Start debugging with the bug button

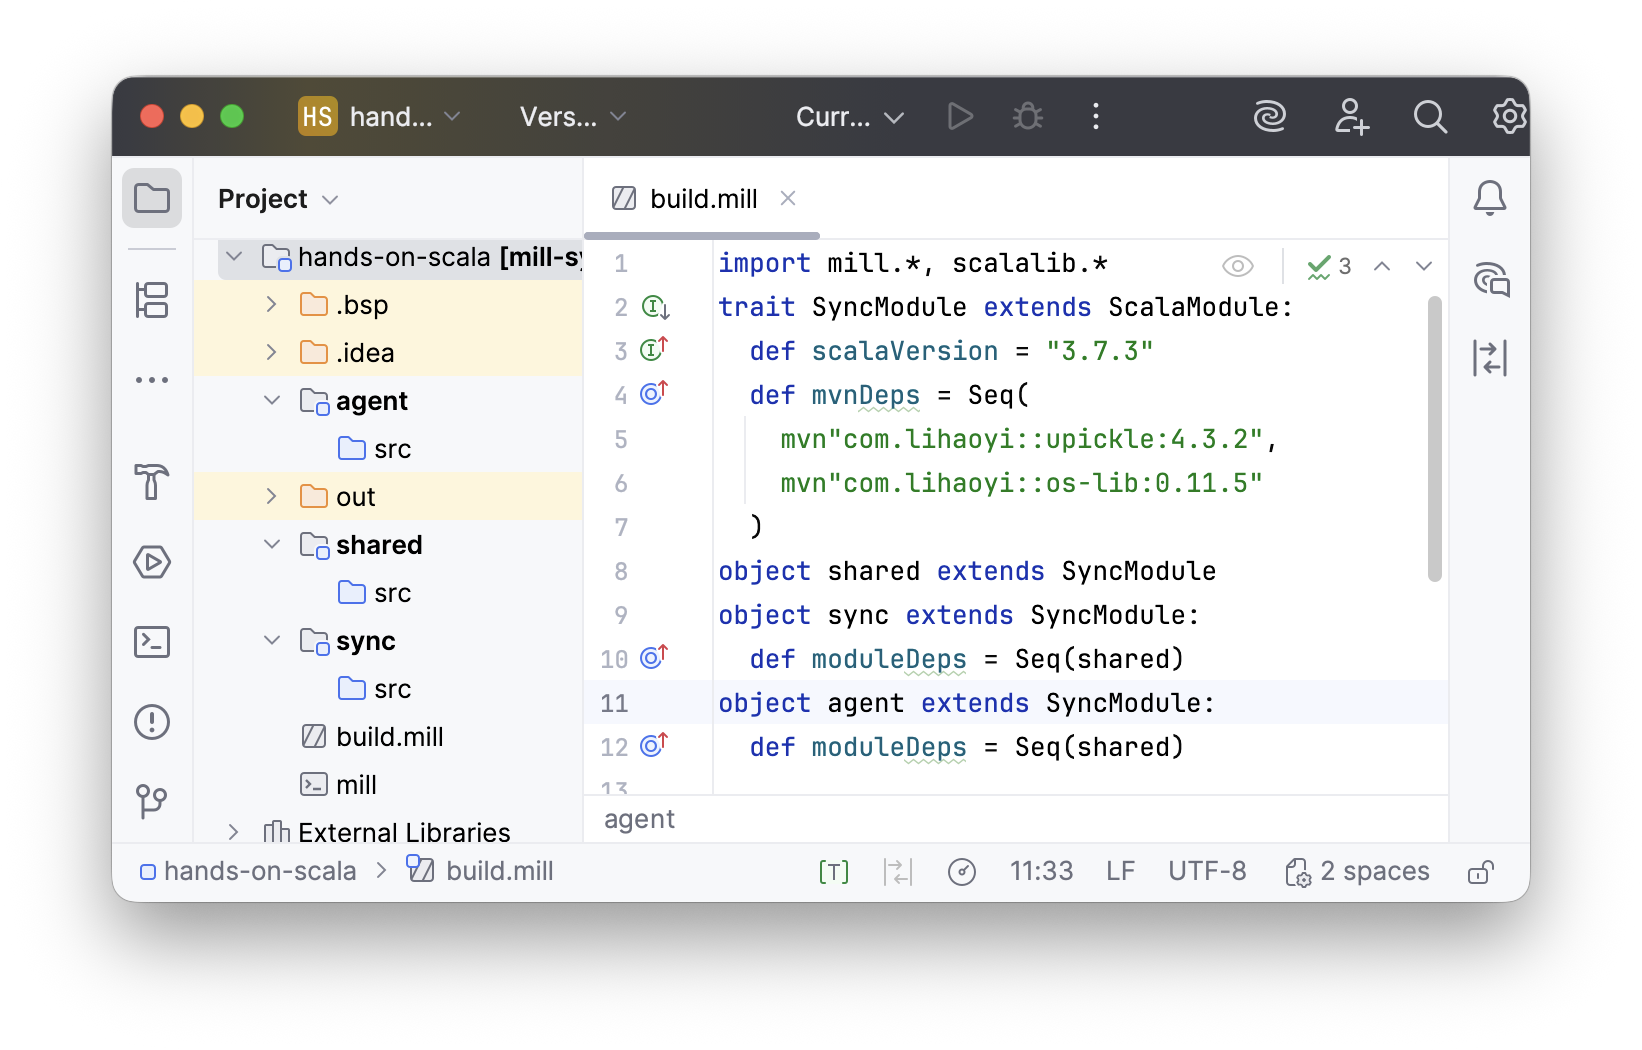coord(1027,116)
